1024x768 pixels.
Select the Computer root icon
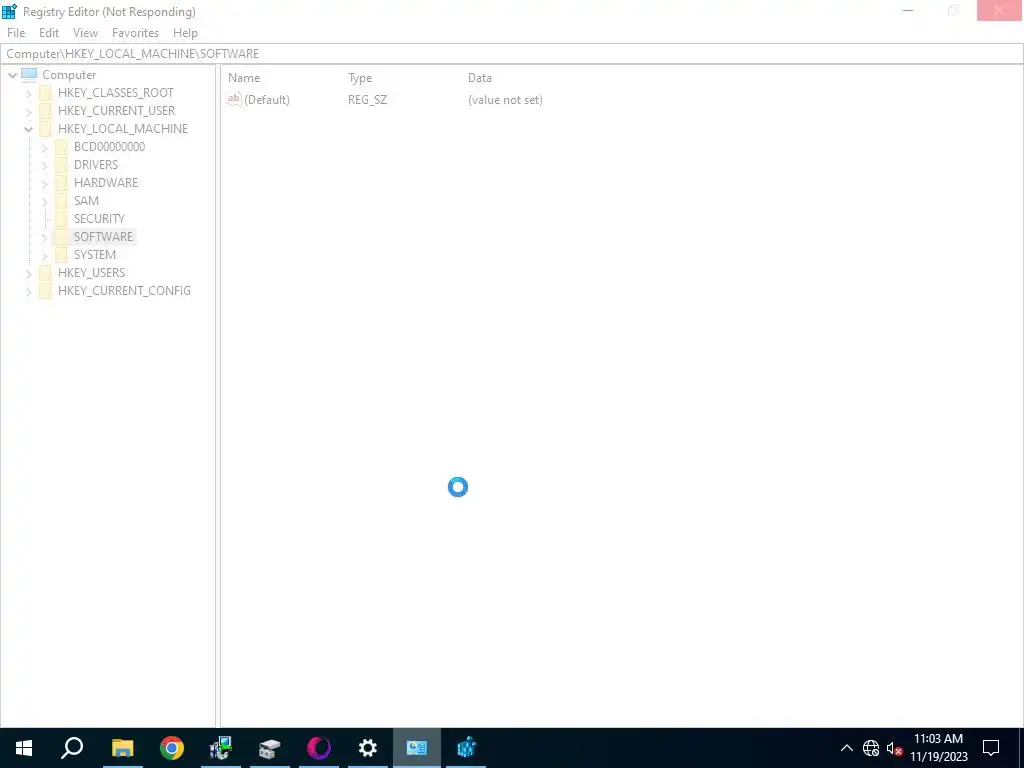[29, 74]
